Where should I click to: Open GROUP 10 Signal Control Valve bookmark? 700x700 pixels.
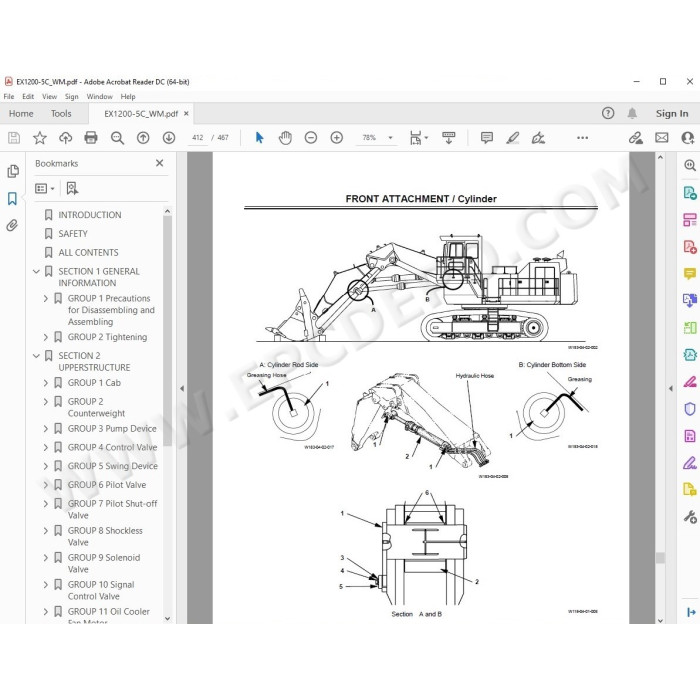101,590
